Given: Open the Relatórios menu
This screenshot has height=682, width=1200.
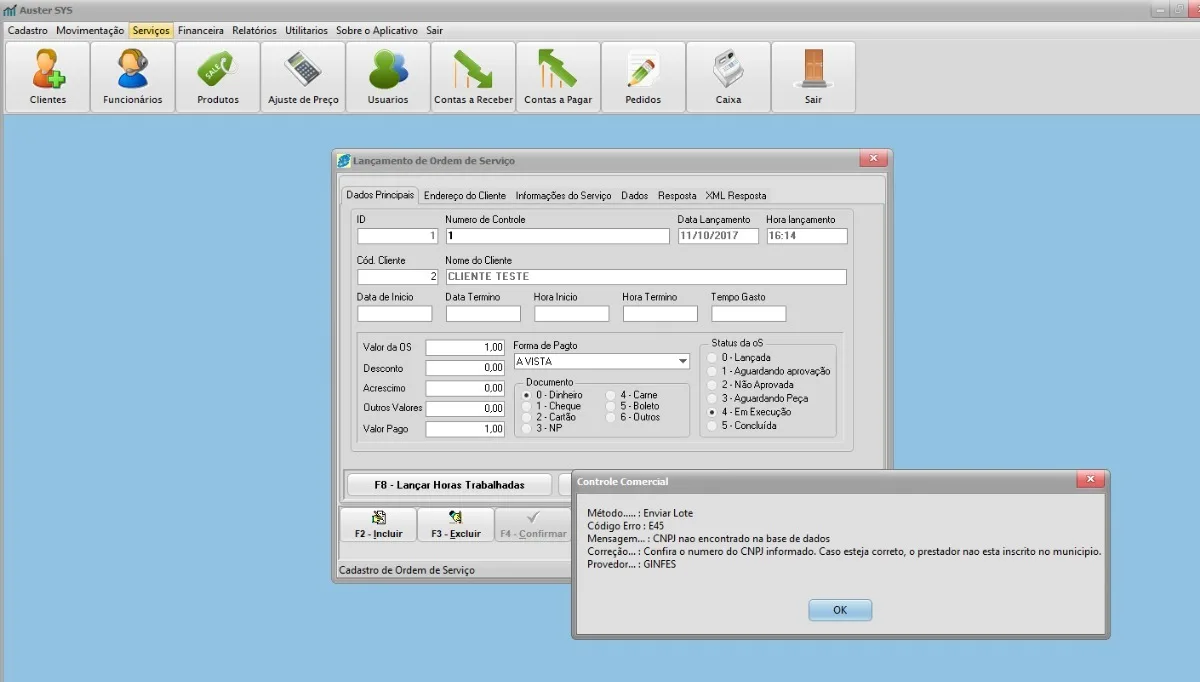Looking at the screenshot, I should coord(254,31).
